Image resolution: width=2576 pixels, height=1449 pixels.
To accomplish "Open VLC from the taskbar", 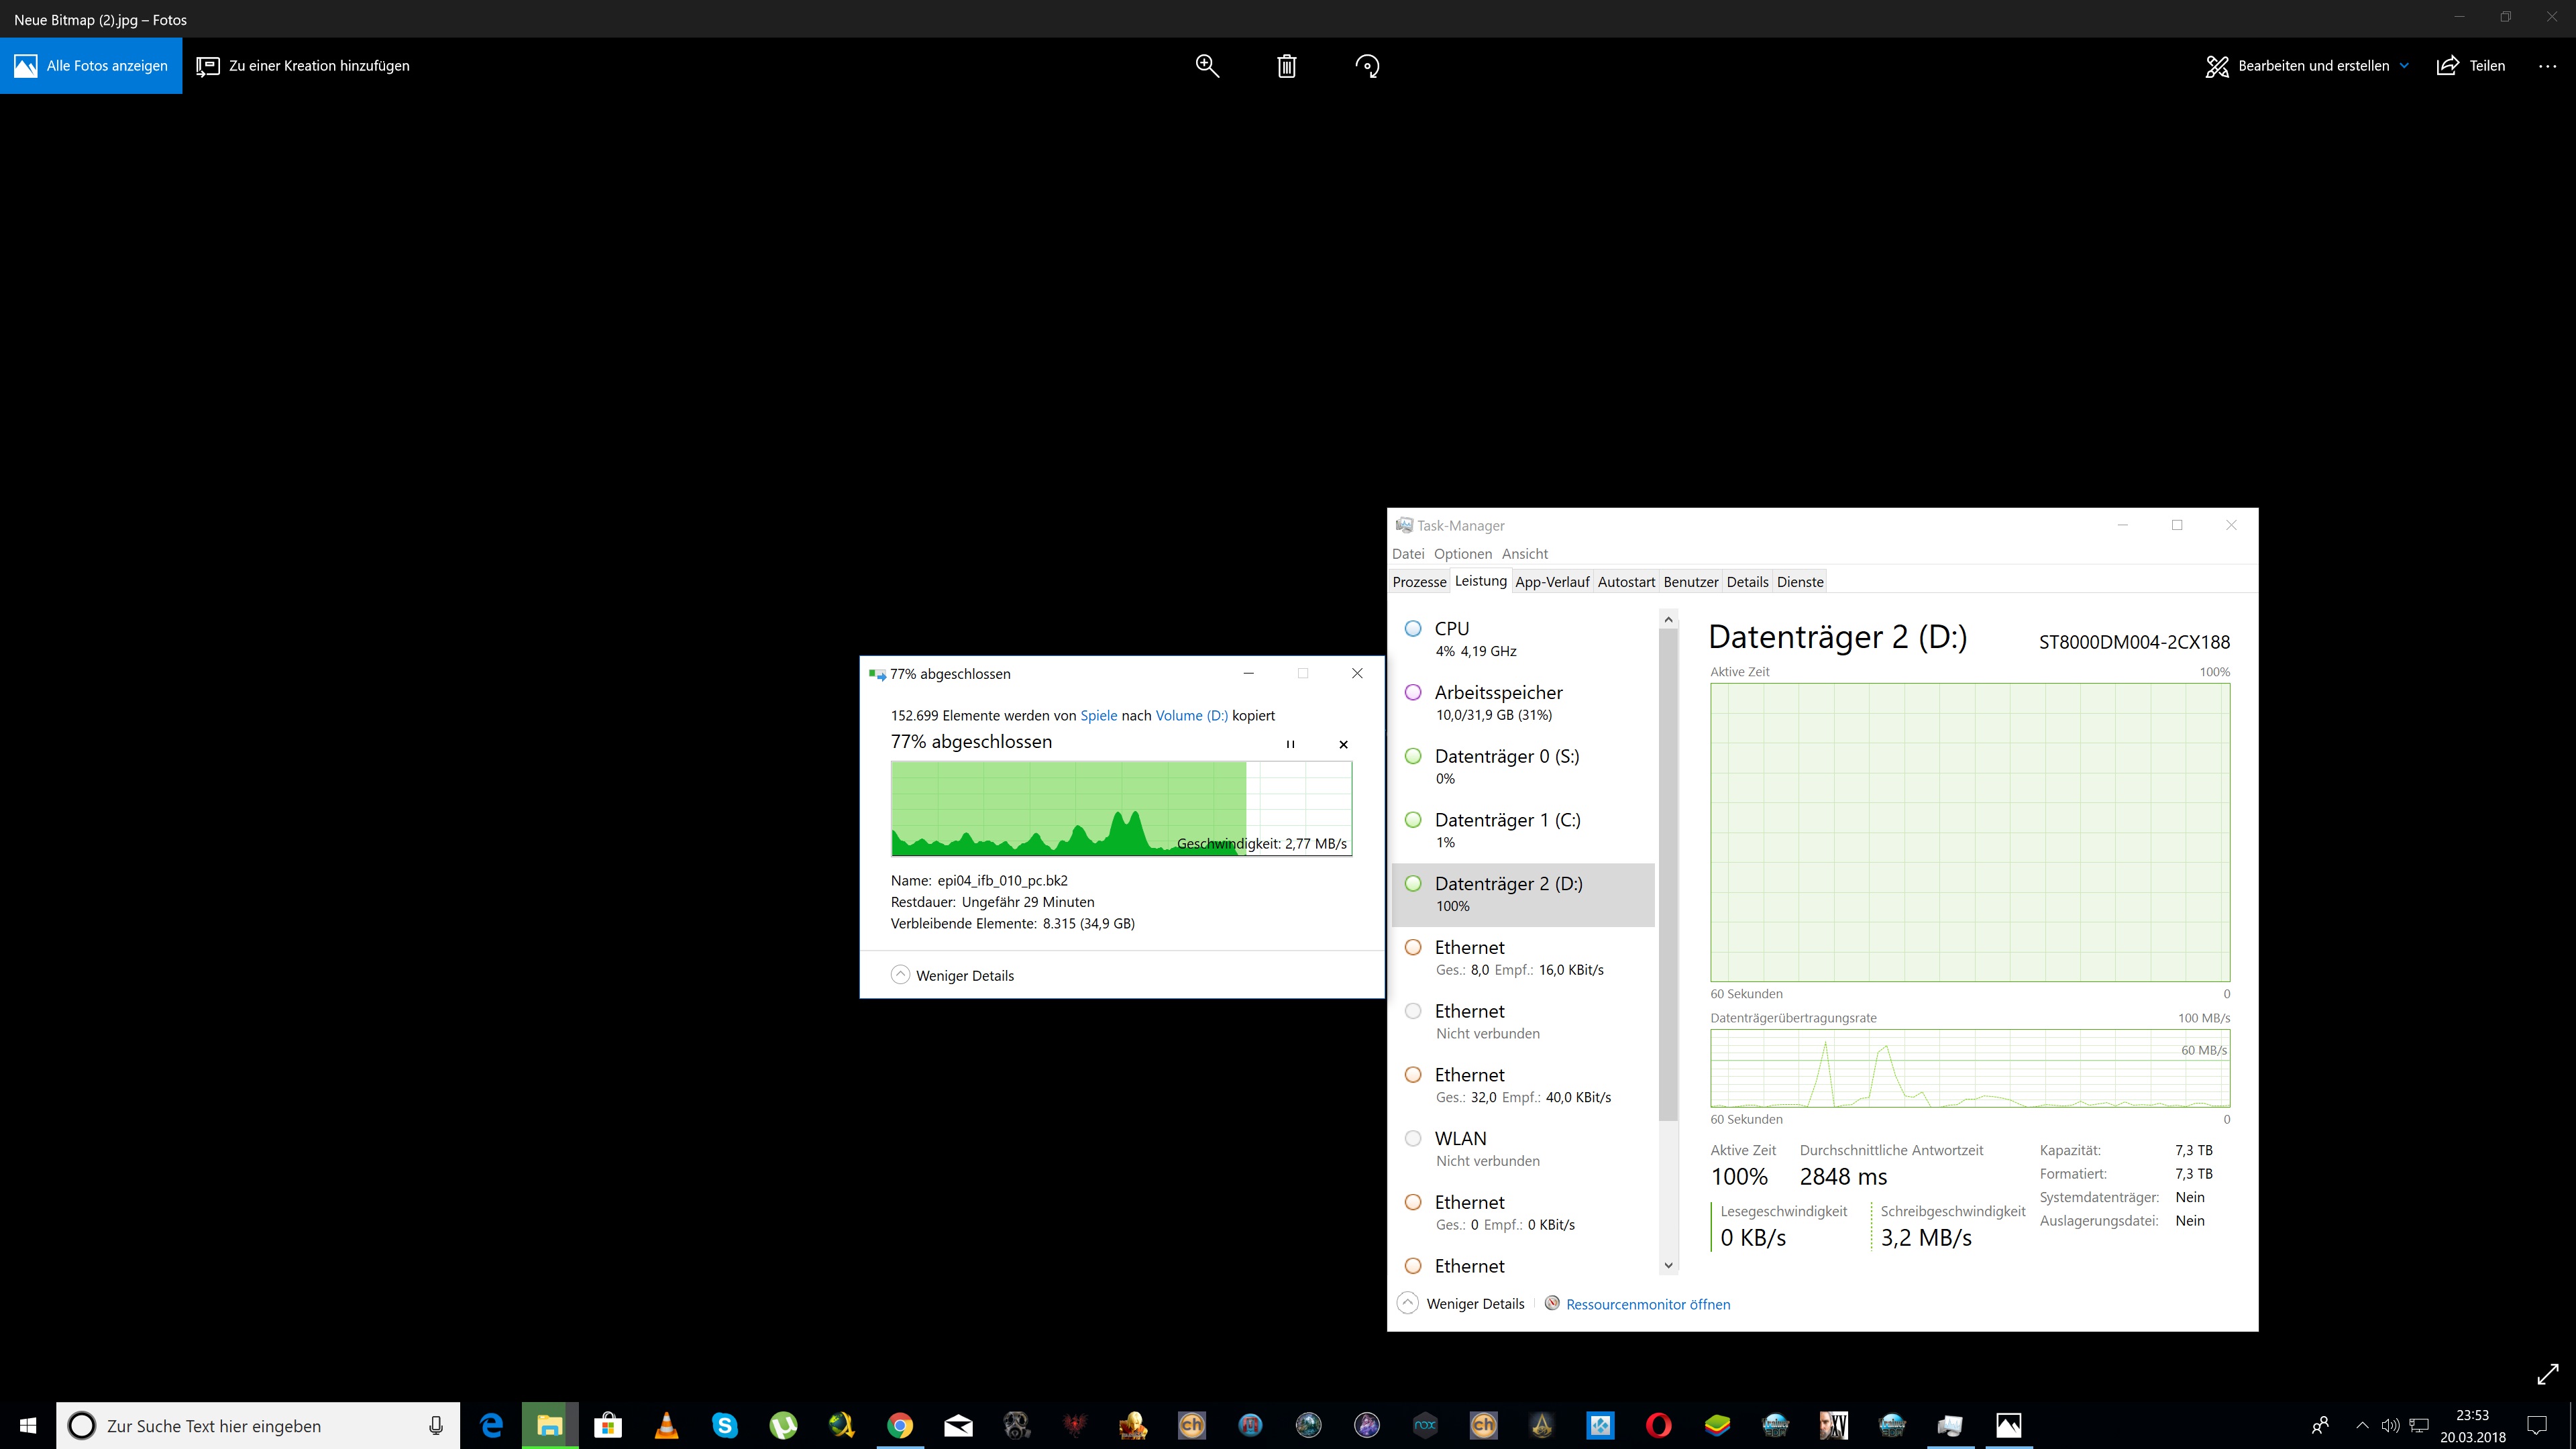I will click(x=666, y=1425).
